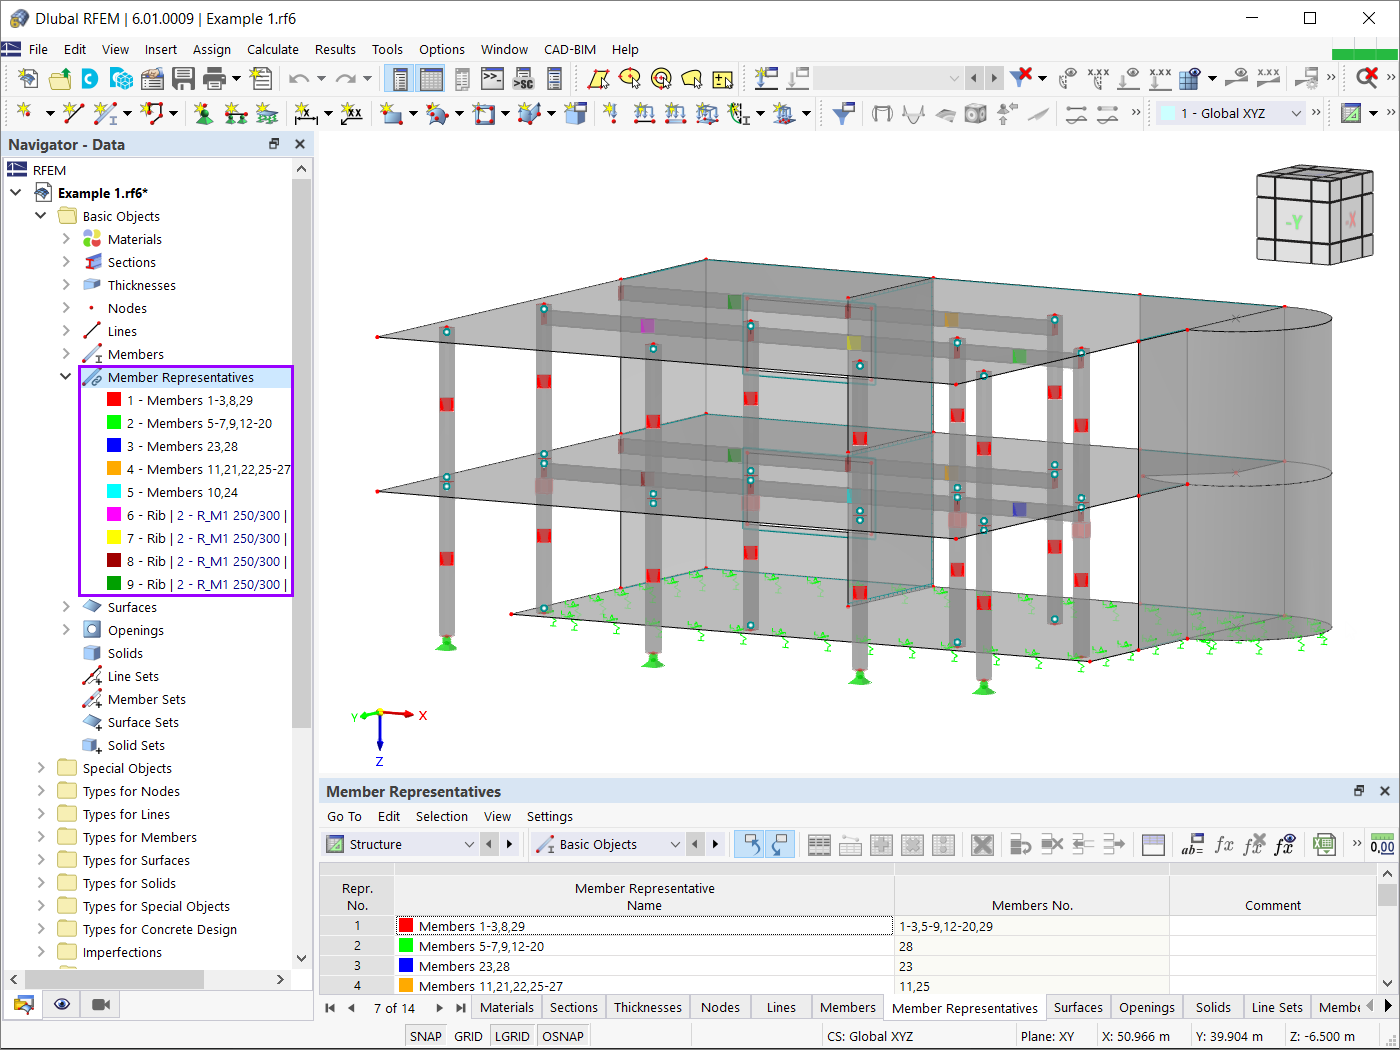The height and width of the screenshot is (1050, 1400).
Task: Open model file with the folder icon
Action: click(59, 78)
